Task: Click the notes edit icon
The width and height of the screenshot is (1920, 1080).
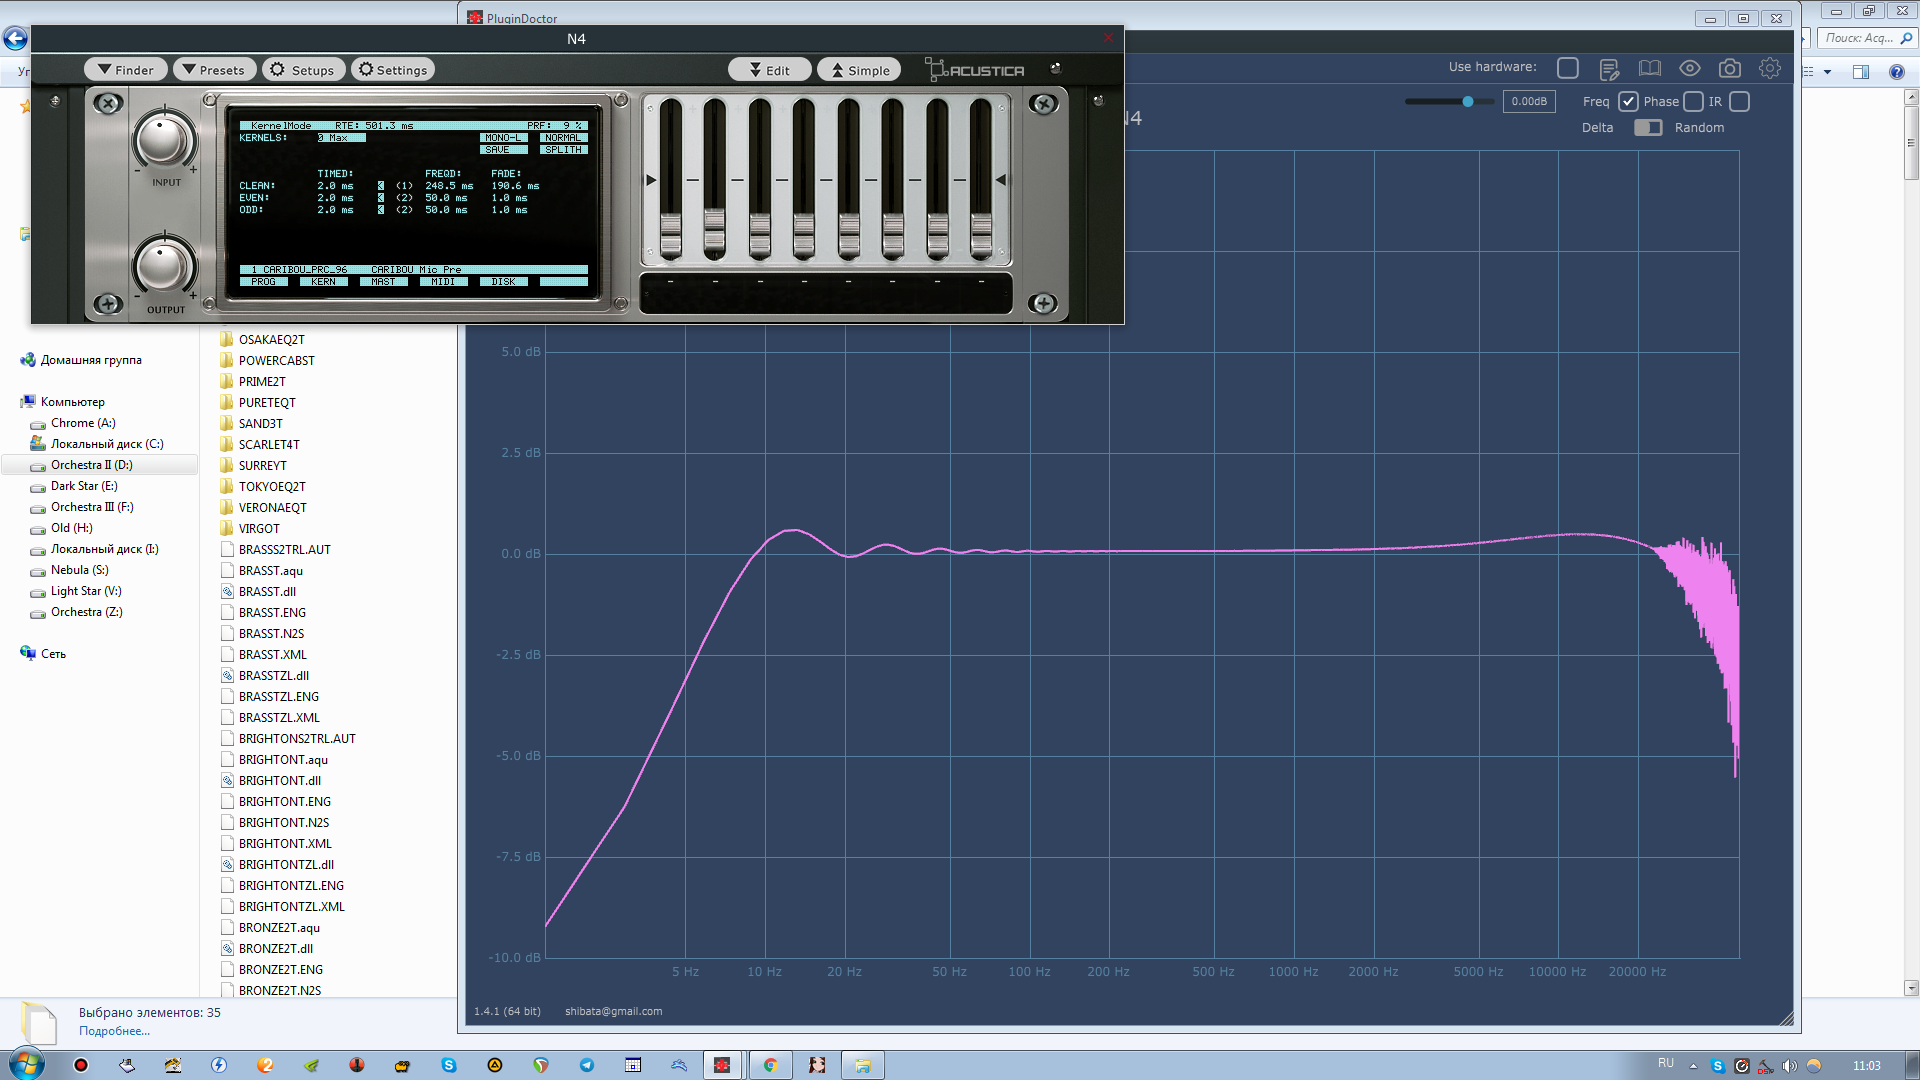Action: pyautogui.click(x=1609, y=69)
